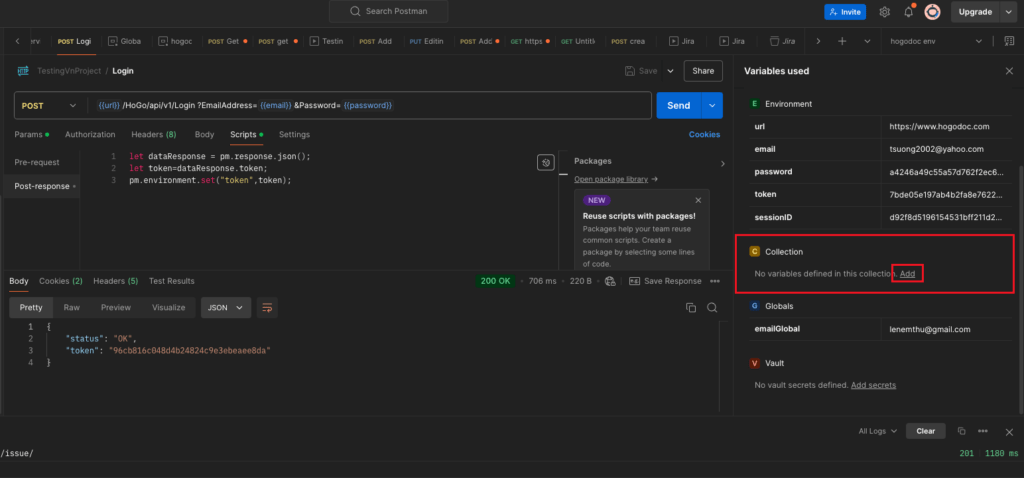Open the All Logs filter dropdown
The image size is (1024, 478).
tap(878, 431)
